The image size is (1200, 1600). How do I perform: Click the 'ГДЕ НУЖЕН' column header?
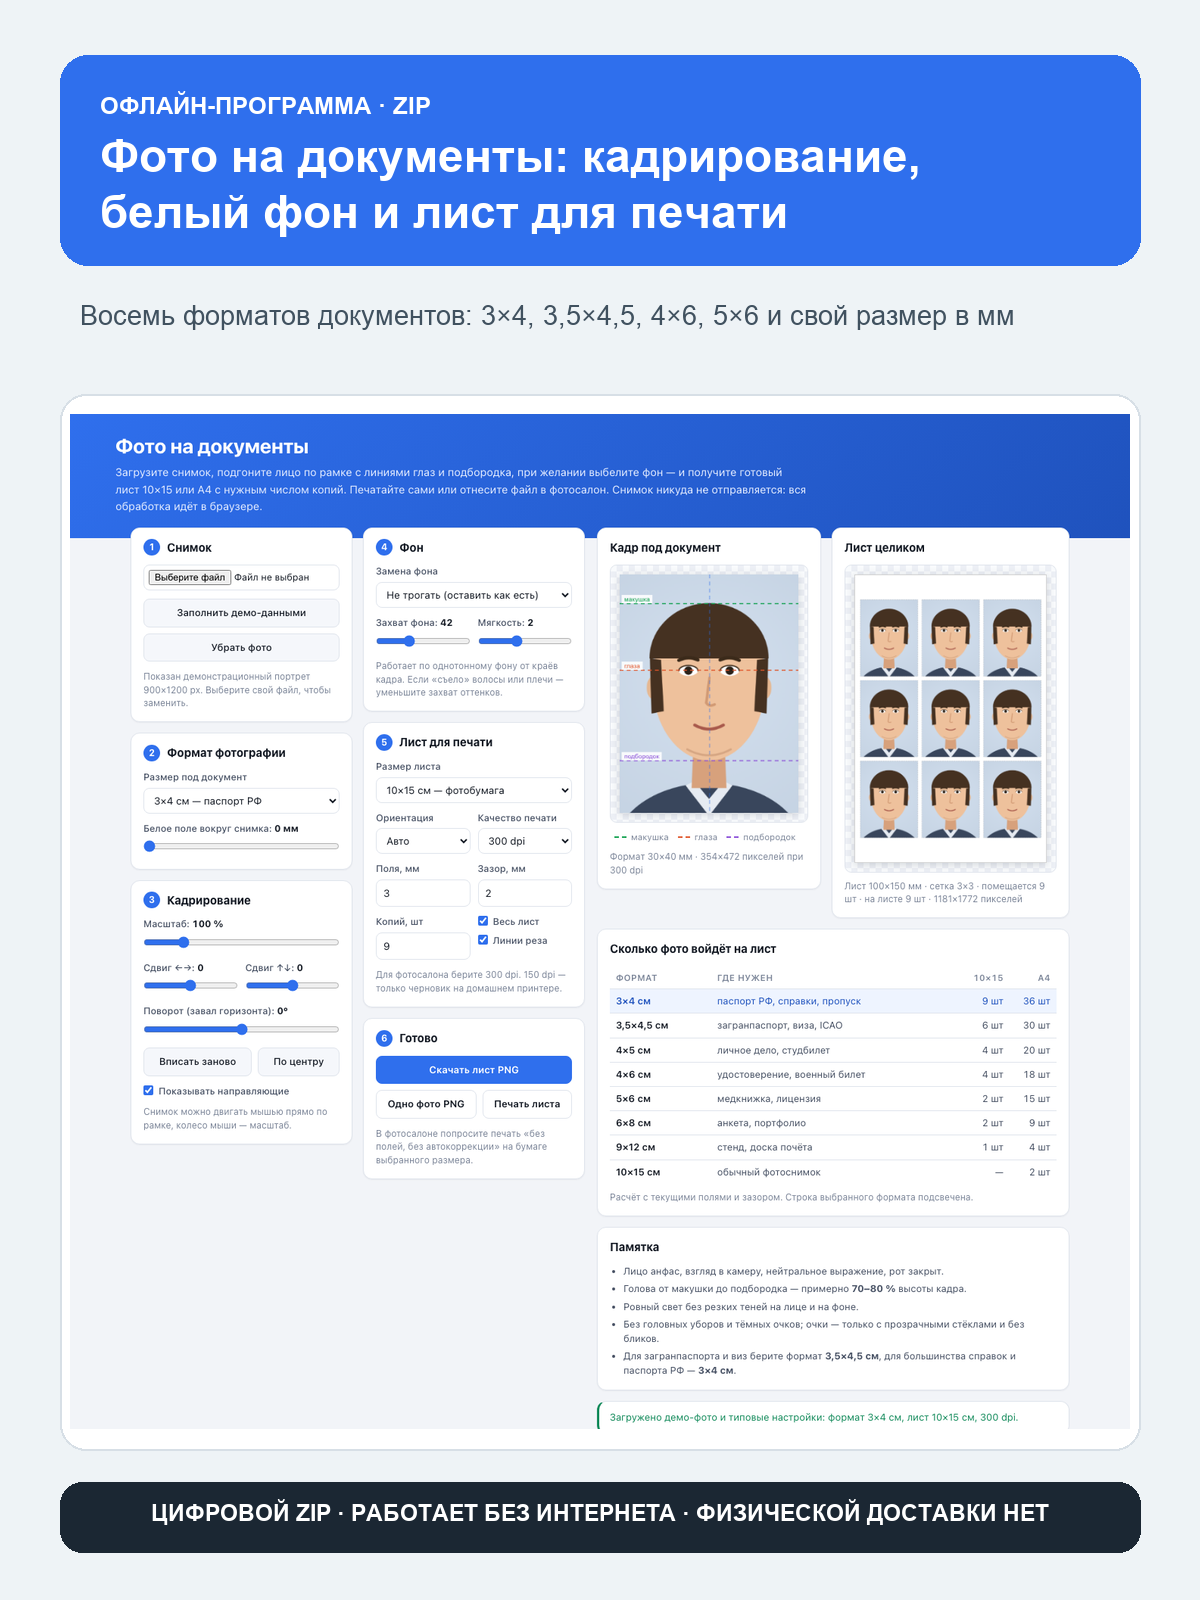tap(745, 978)
